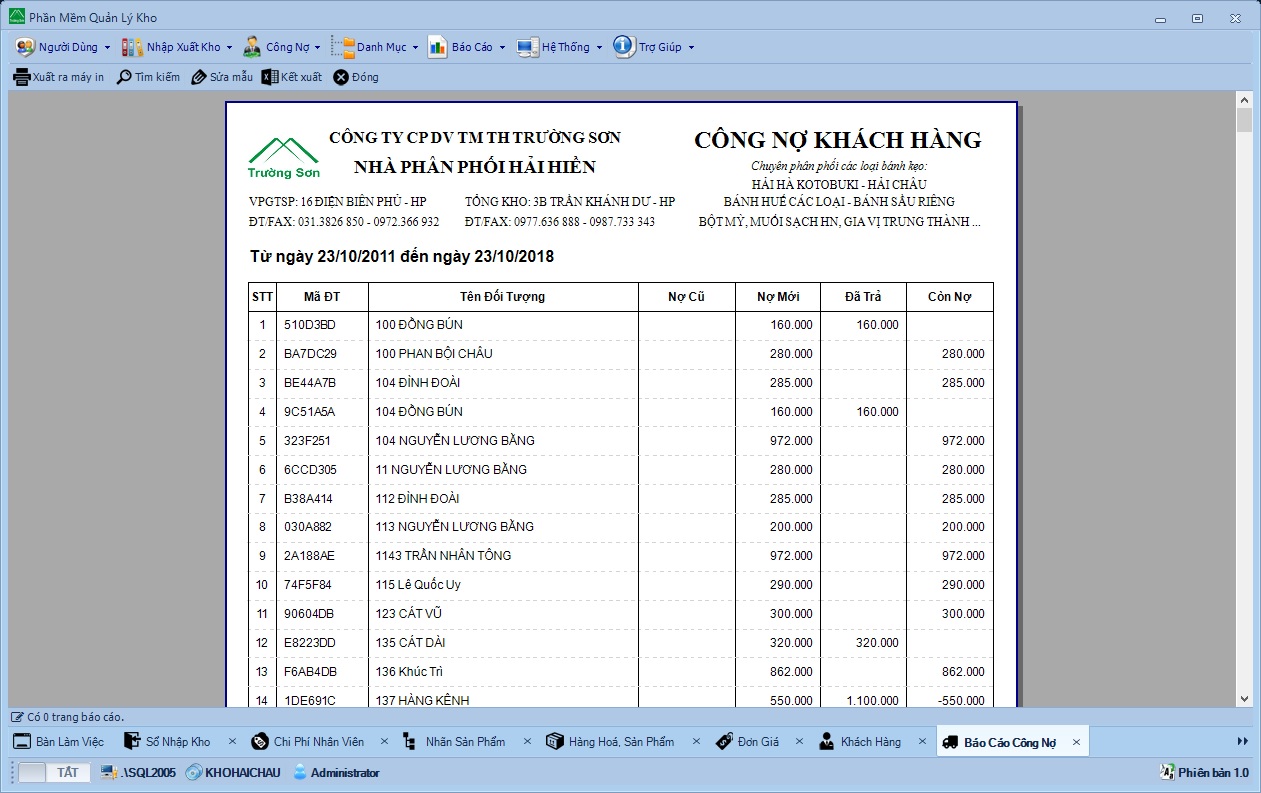
Task: Open Sửa mẫu template editor
Action: coord(199,77)
